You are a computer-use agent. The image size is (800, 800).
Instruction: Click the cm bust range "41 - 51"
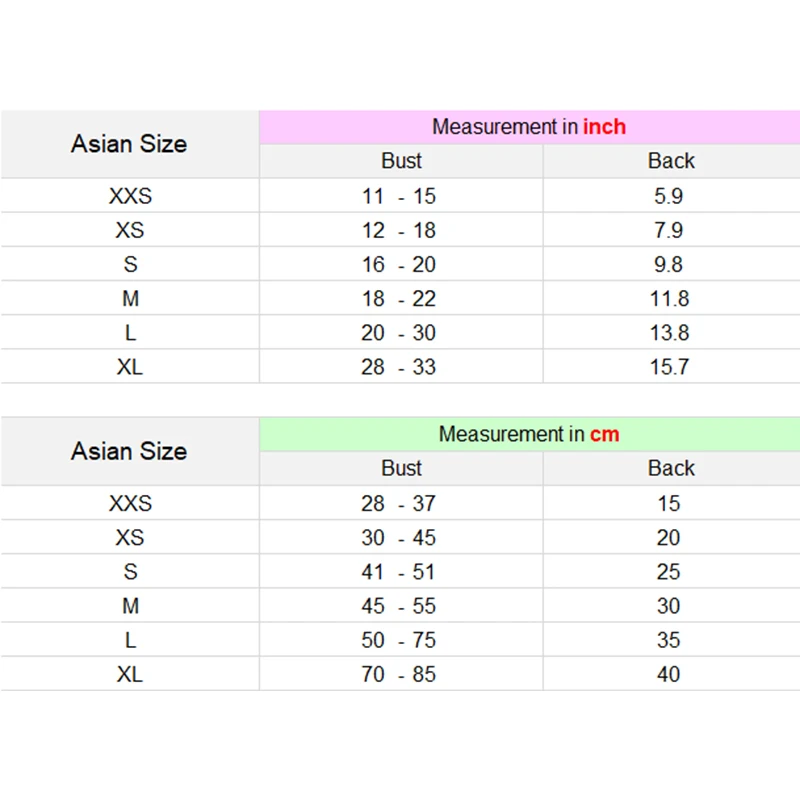(399, 571)
